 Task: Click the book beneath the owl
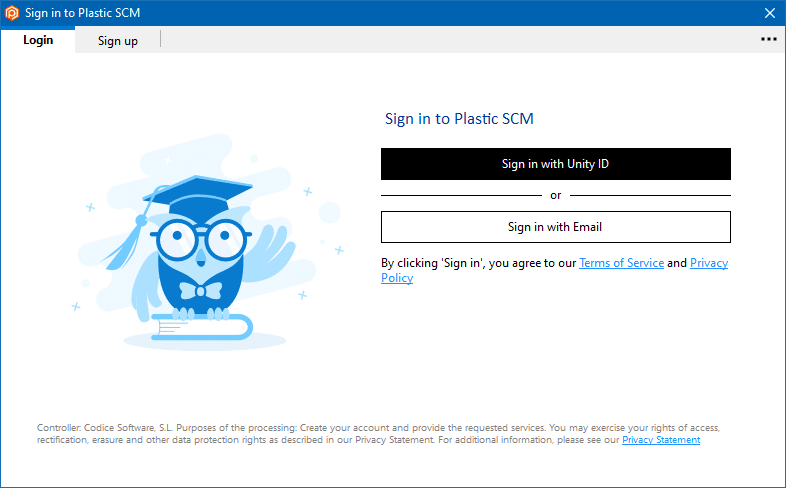pyautogui.click(x=202, y=327)
